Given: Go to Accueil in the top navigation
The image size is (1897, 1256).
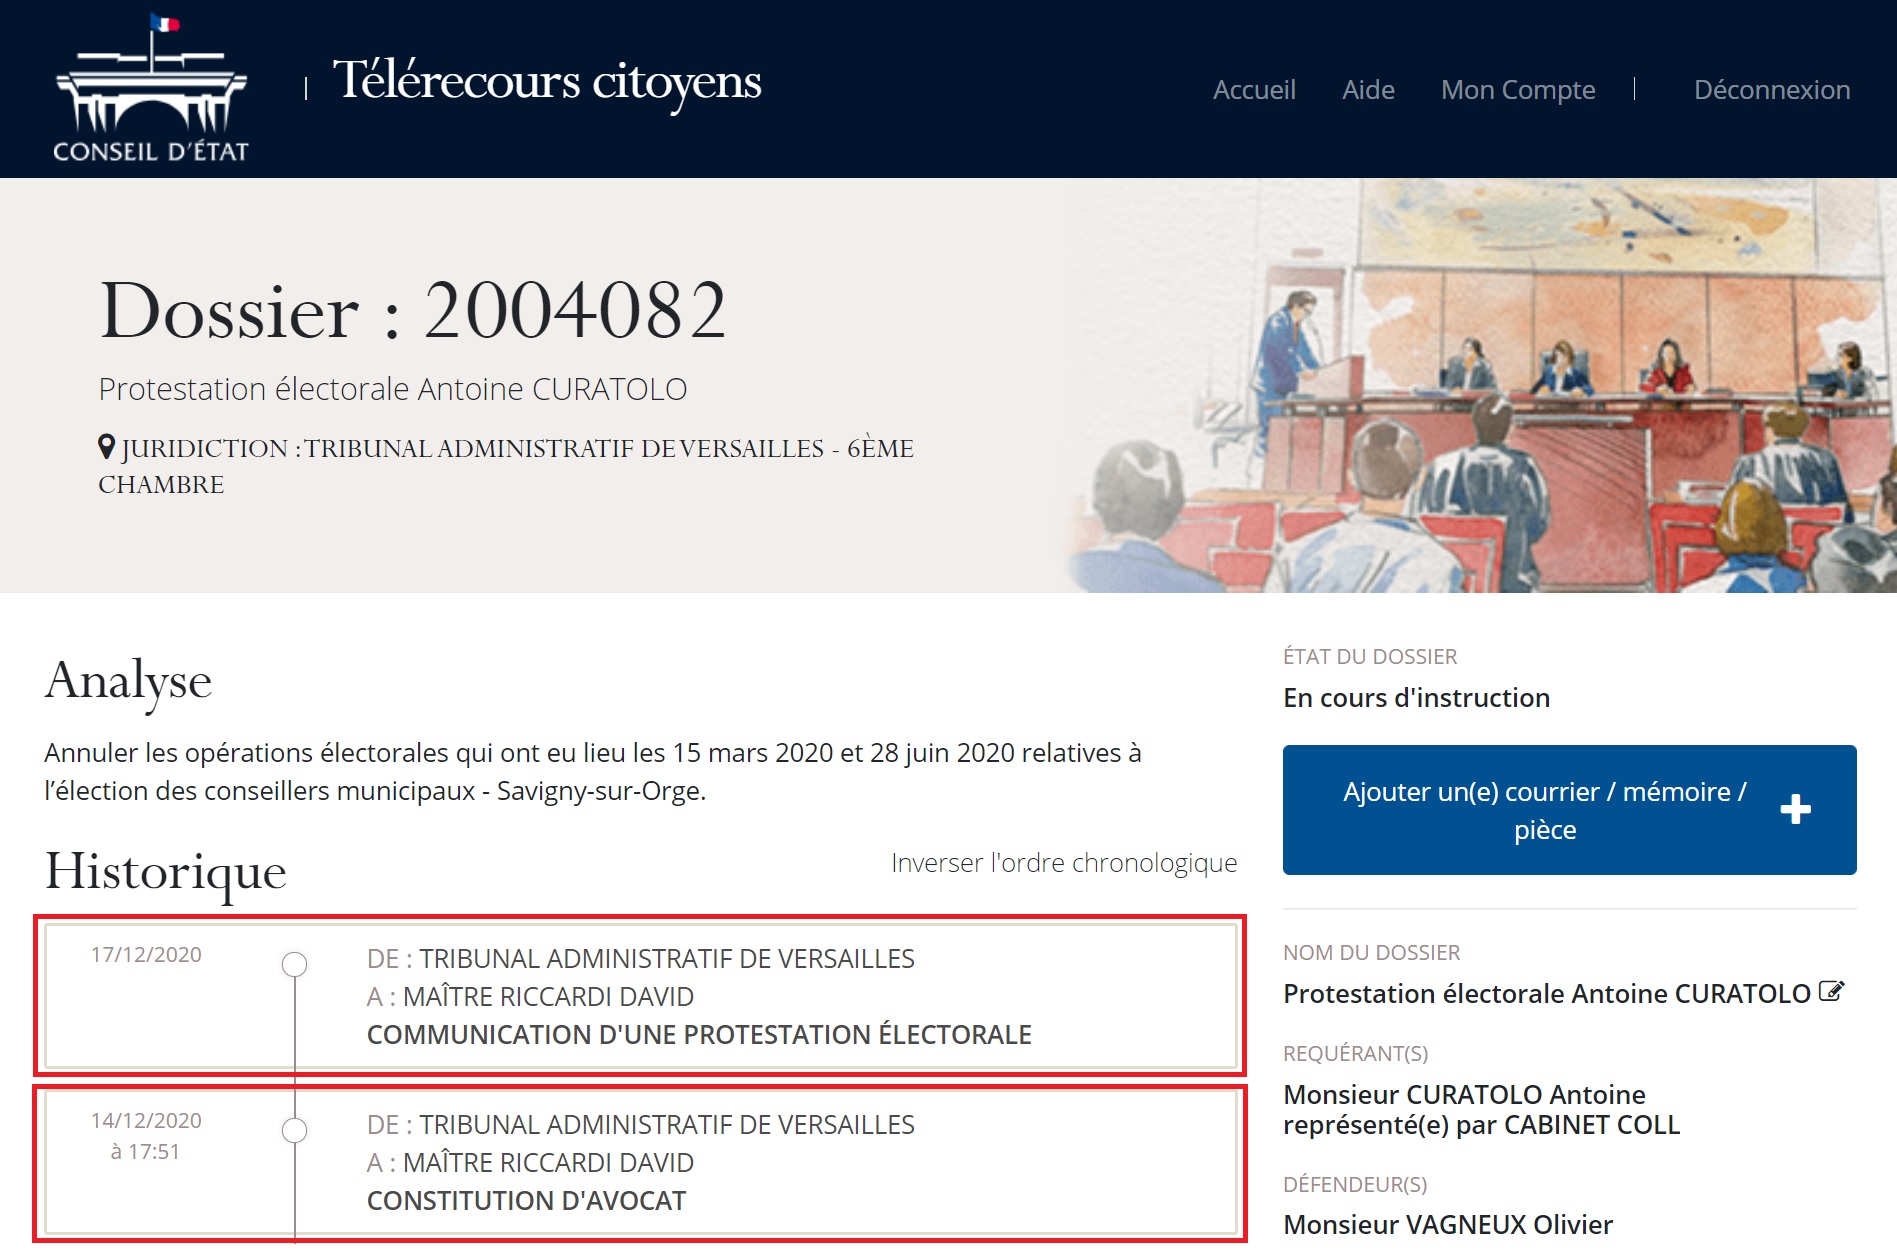Looking at the screenshot, I should pos(1254,90).
